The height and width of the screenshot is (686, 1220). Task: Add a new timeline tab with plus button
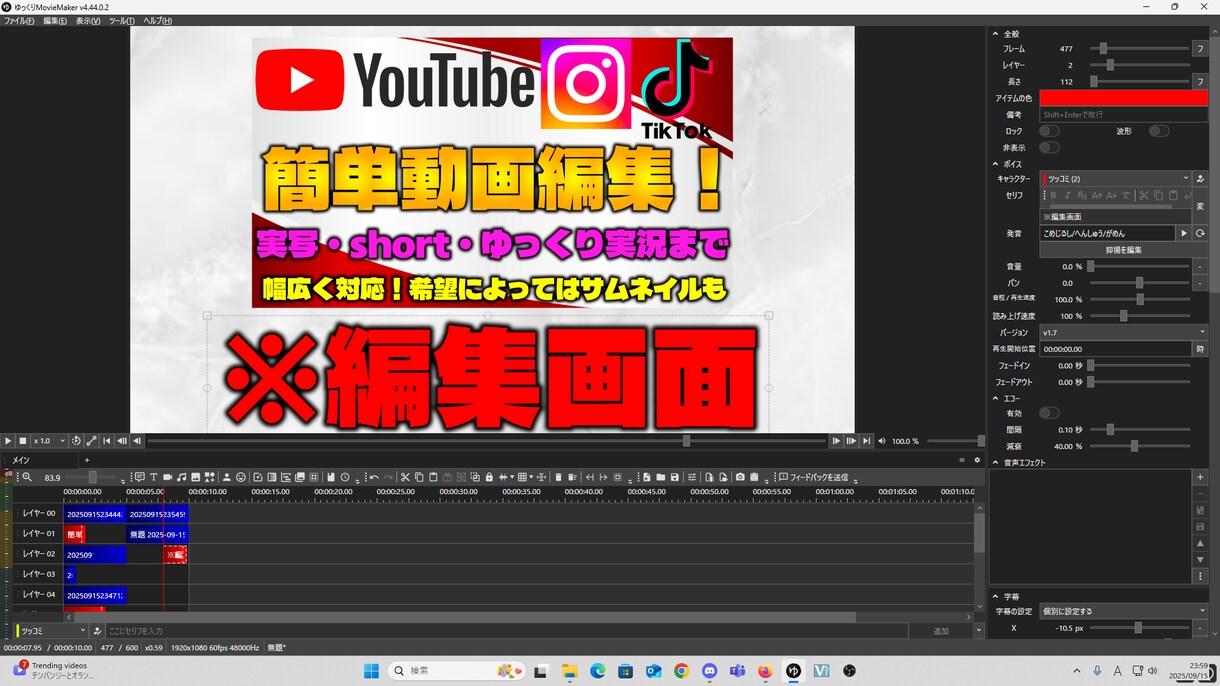tap(87, 460)
